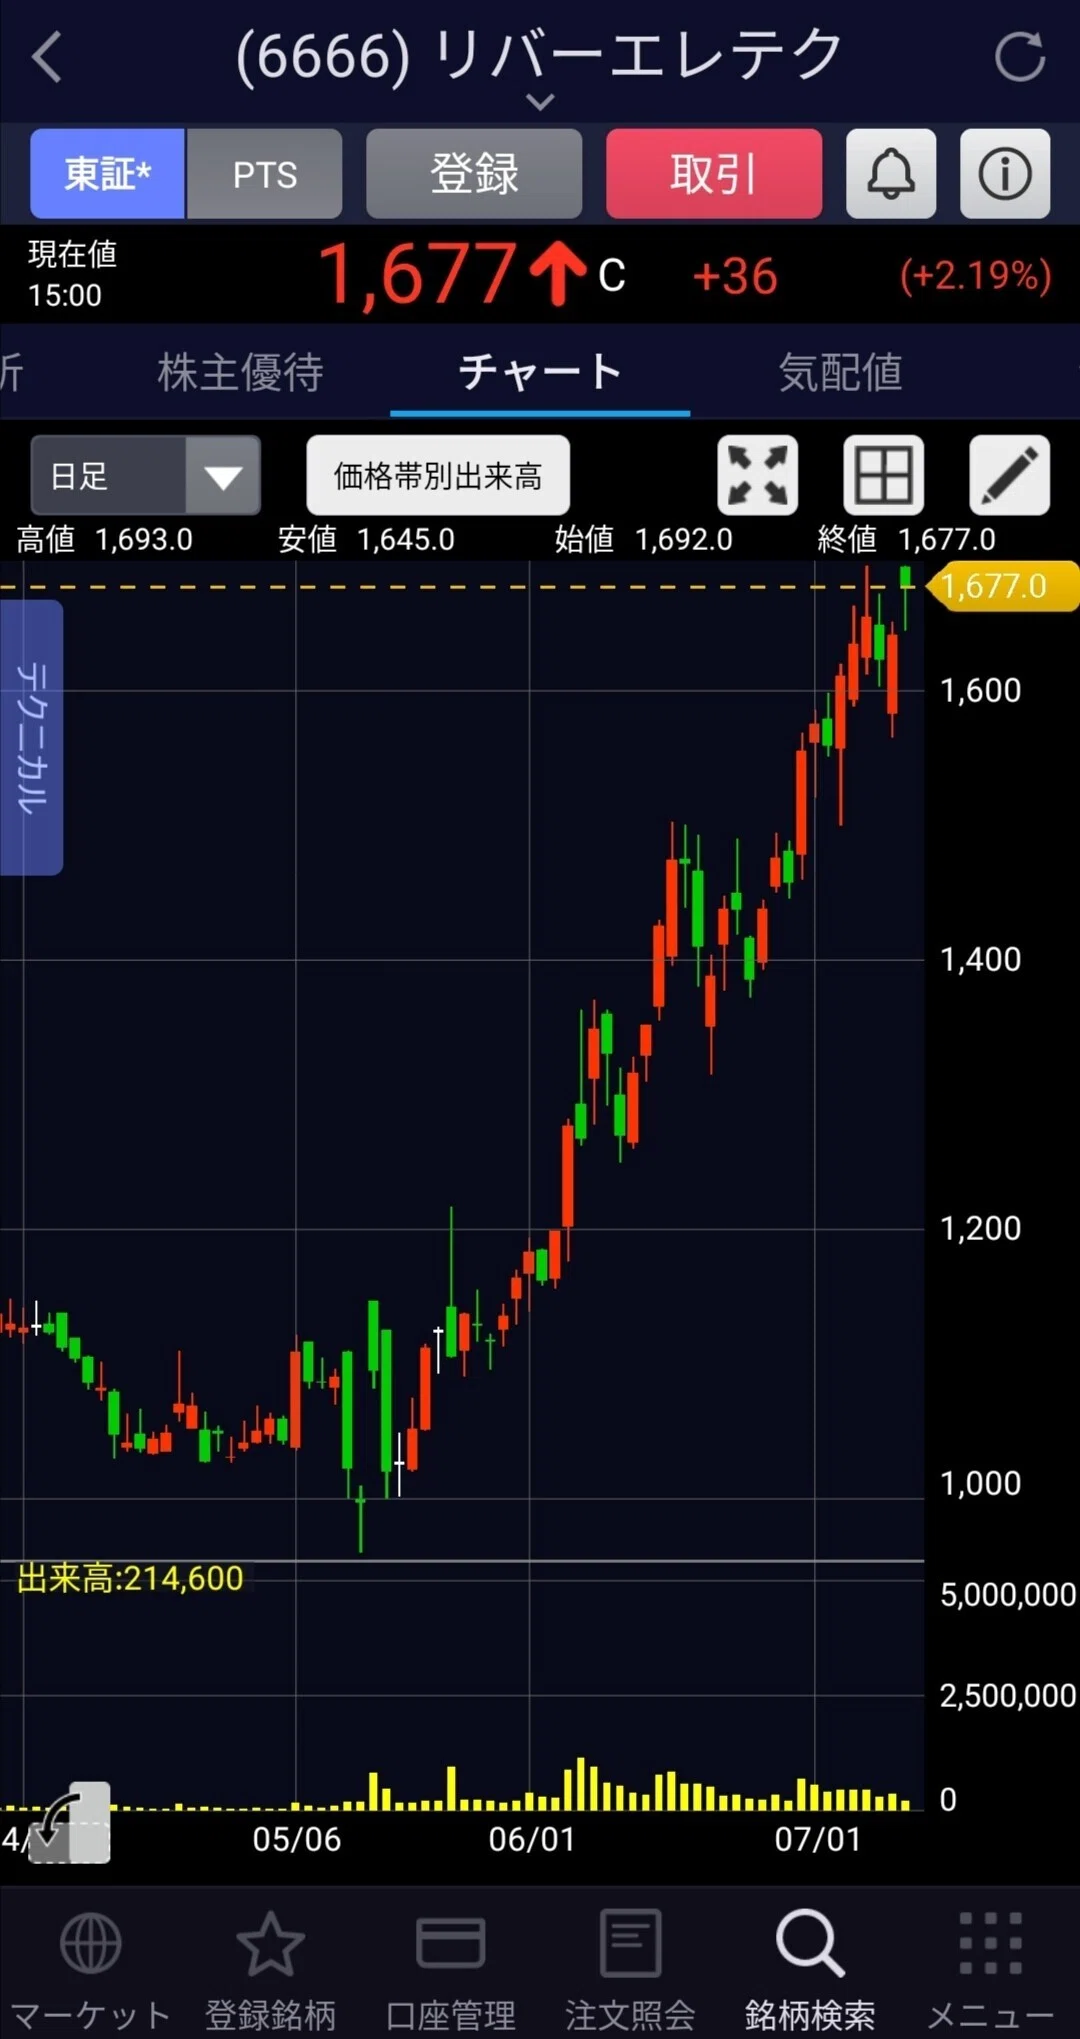Screen dimensions: 1080x2039
Task: Tap the chart reset undo icon
Action: pyautogui.click(x=69, y=1822)
